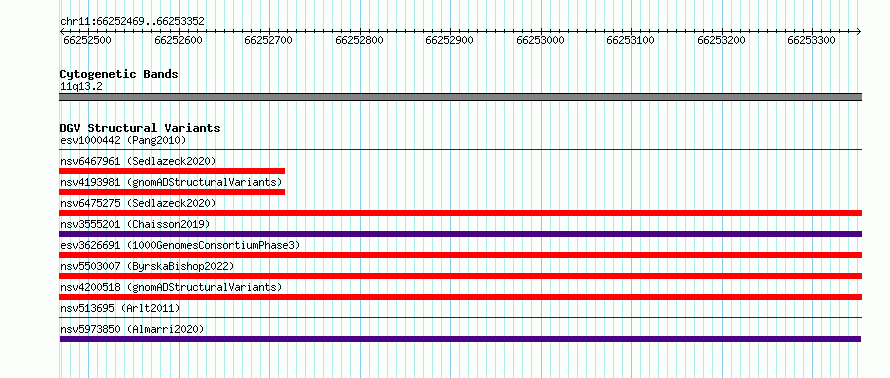Screen dimensions: 890x378
Task: Click the gray 11q13.2 cytogenetic band bar
Action: click(460, 97)
